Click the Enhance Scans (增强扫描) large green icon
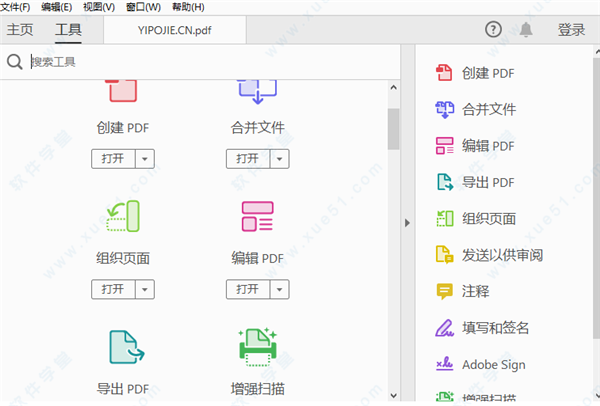600x406 pixels. coord(258,347)
